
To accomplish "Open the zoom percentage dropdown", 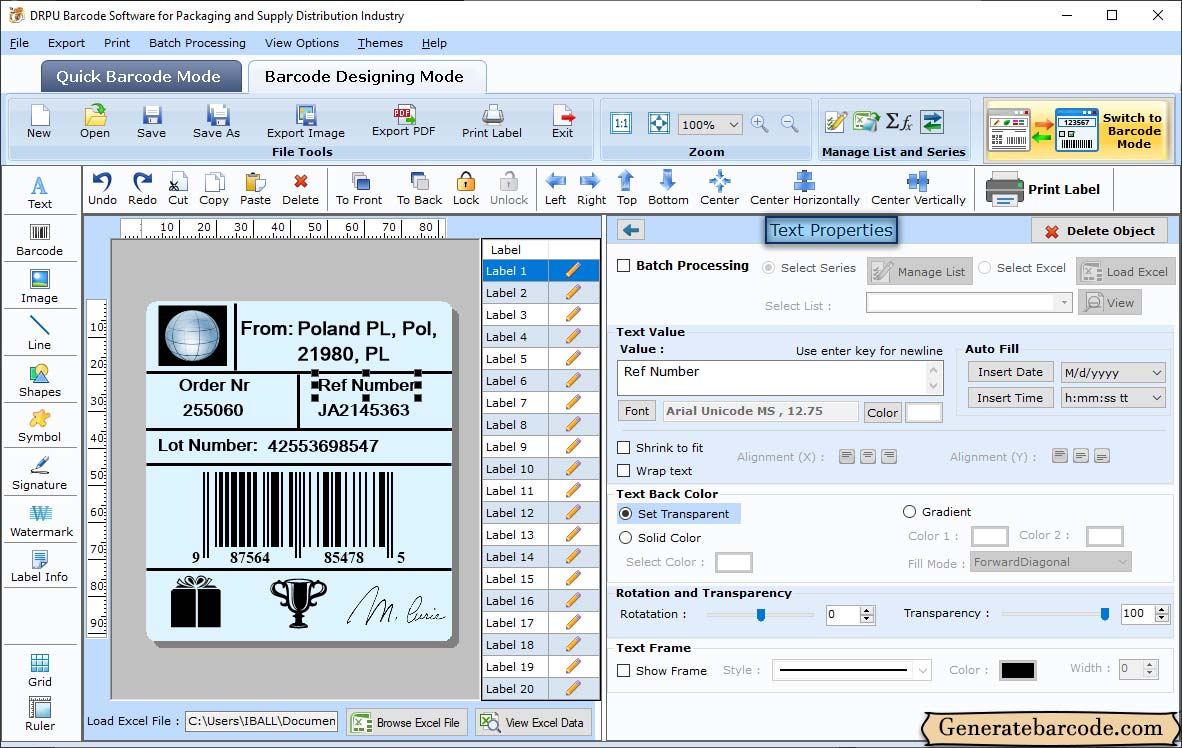I will 733,124.
